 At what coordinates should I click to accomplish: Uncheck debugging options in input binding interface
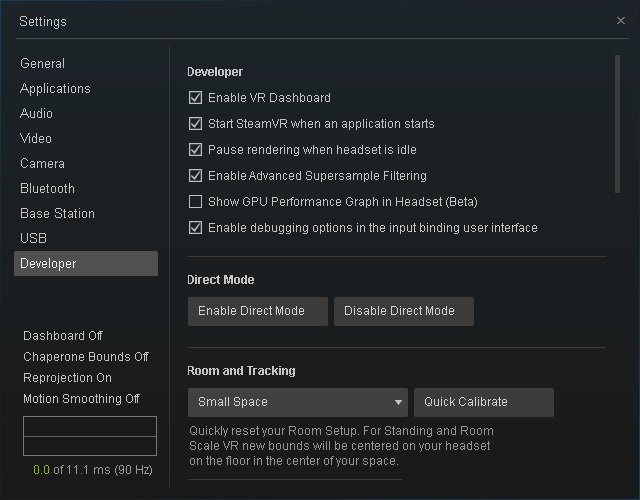click(195, 228)
